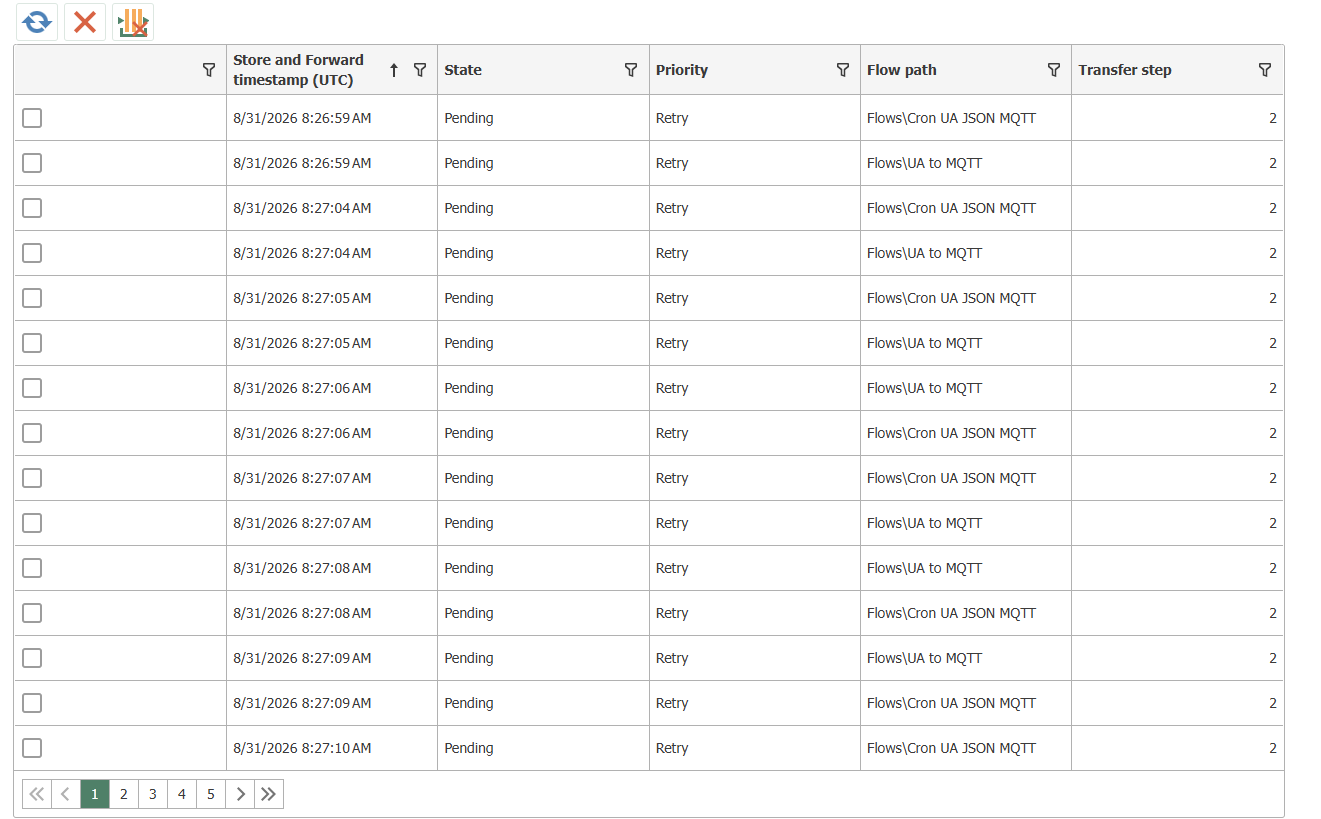Switch to page 2
Image resolution: width=1321 pixels, height=819 pixels.
pos(124,794)
